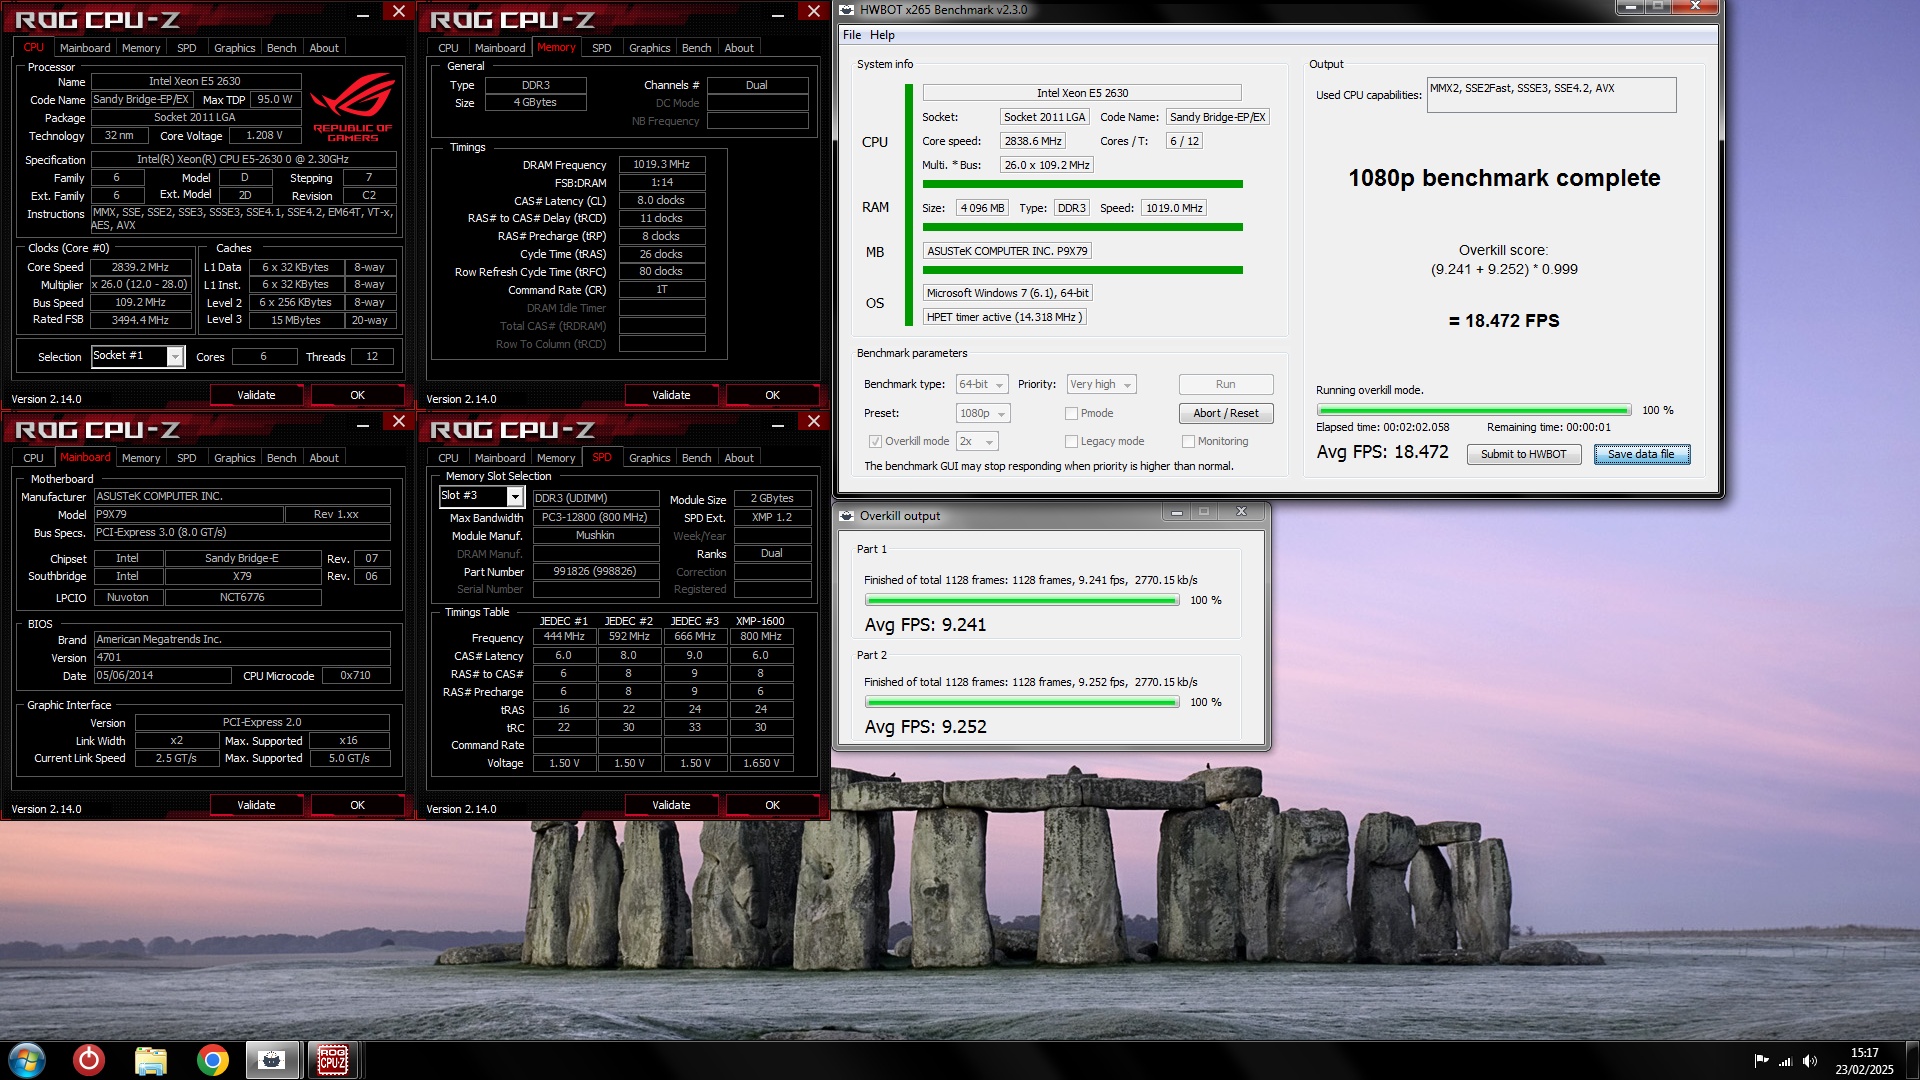
Task: Open the Action Center flag tray icon
Action: [x=1761, y=1061]
